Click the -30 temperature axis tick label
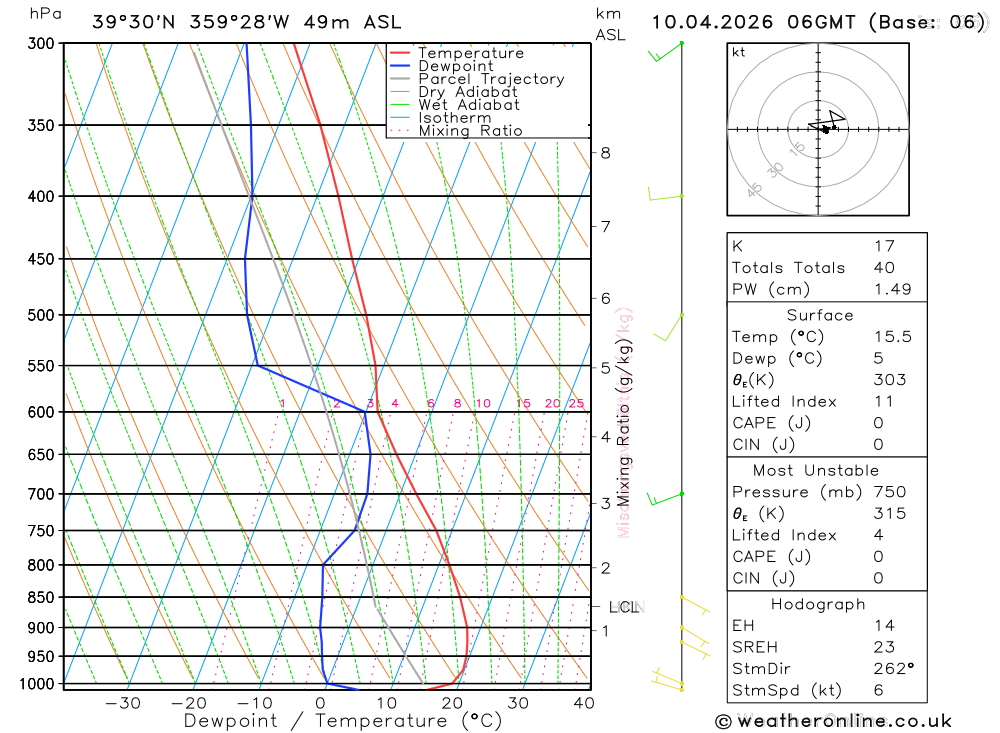The image size is (1000, 733). click(x=122, y=703)
